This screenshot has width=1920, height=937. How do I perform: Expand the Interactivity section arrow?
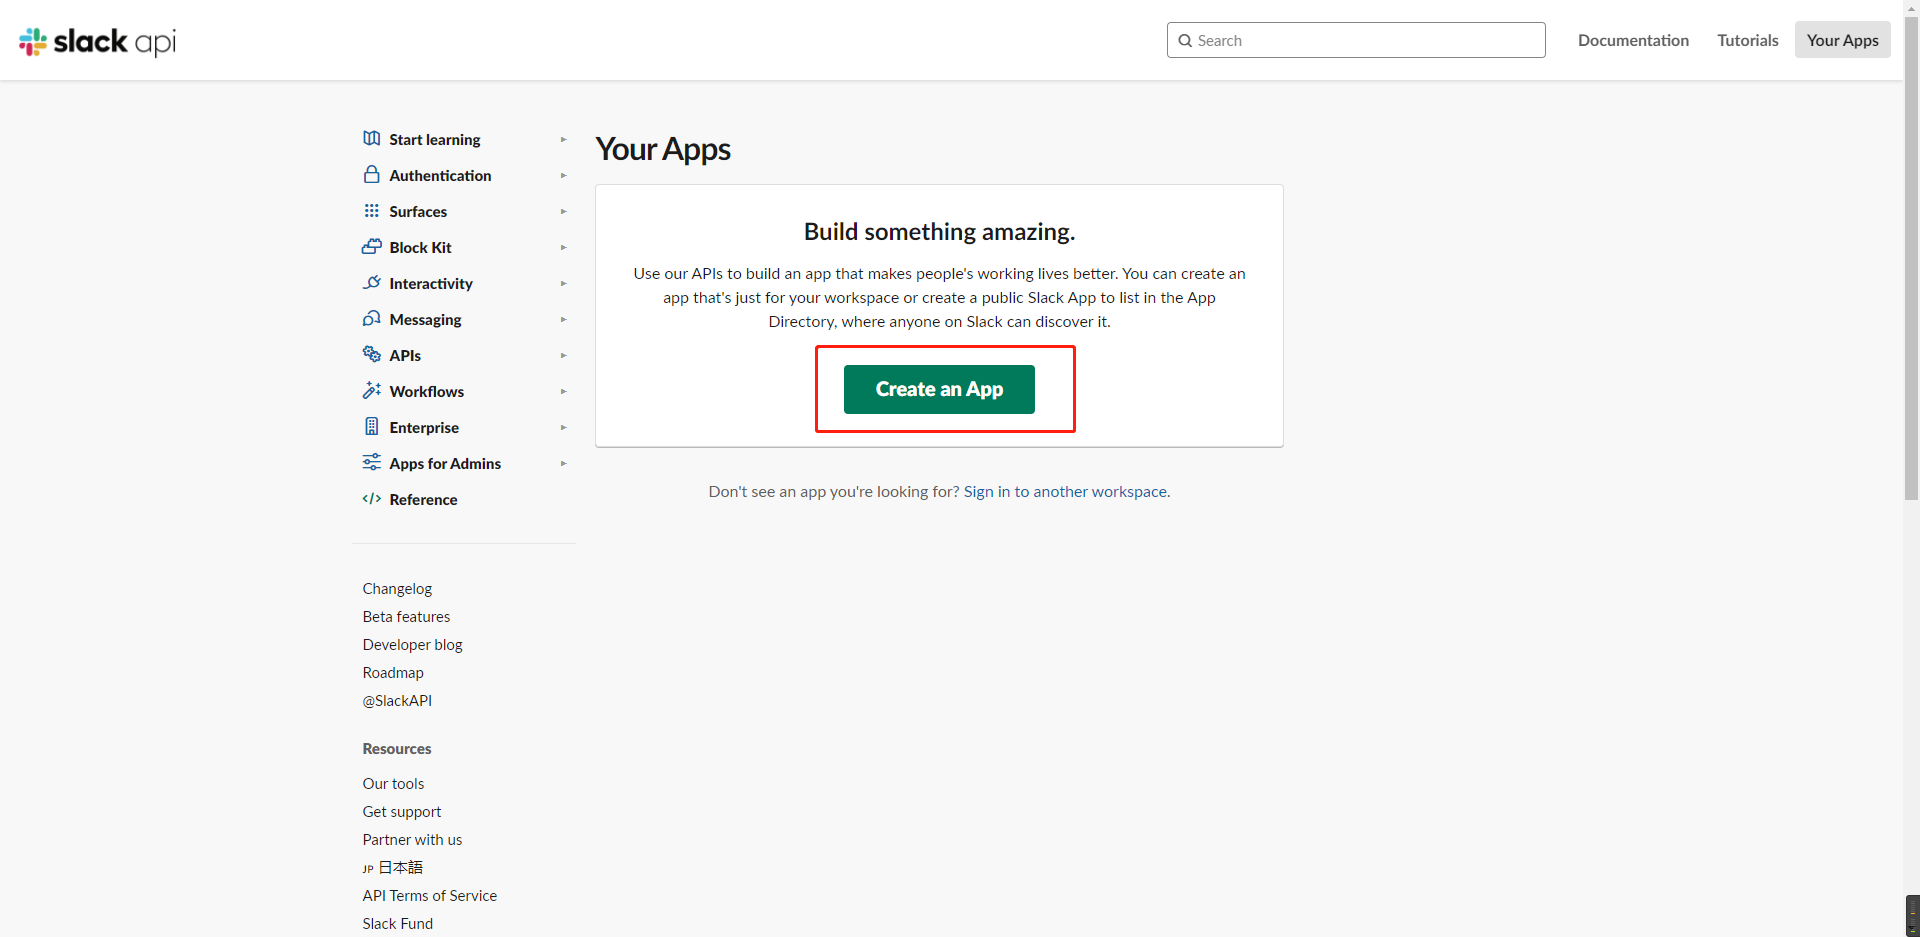564,284
